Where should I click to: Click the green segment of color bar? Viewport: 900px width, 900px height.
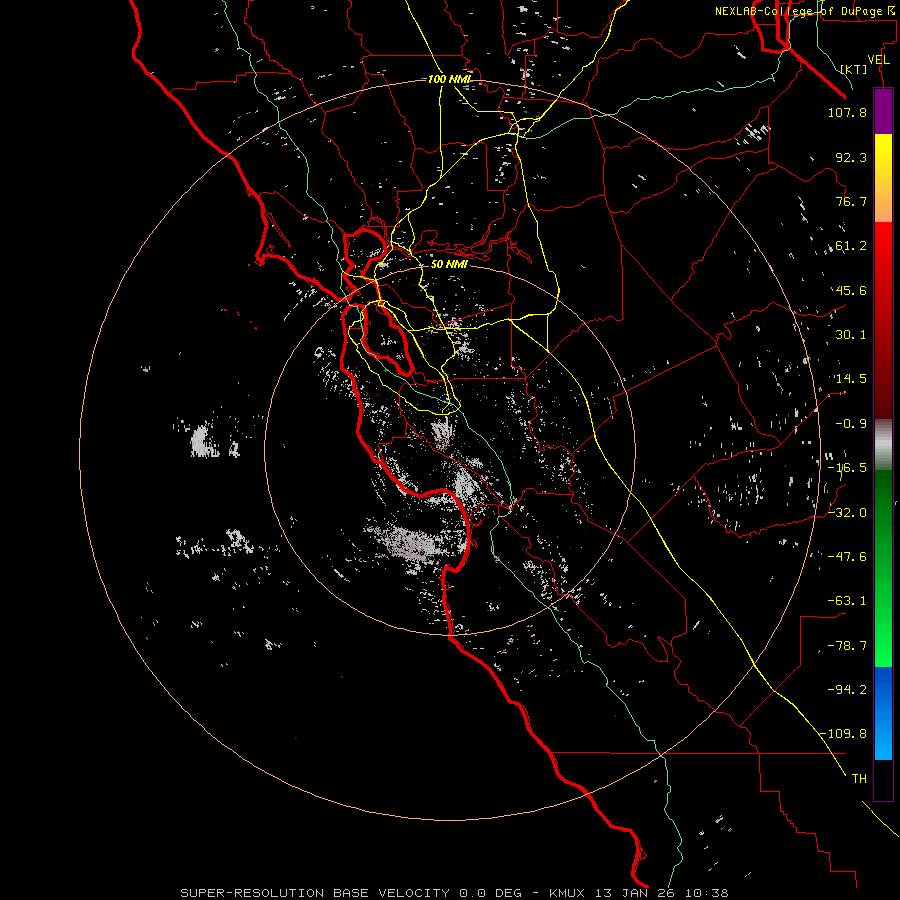(883, 568)
